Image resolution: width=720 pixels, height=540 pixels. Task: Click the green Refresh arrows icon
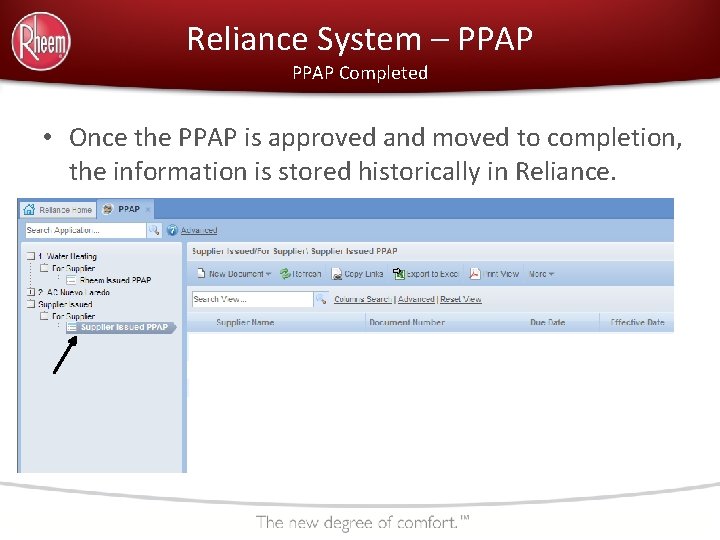[285, 274]
